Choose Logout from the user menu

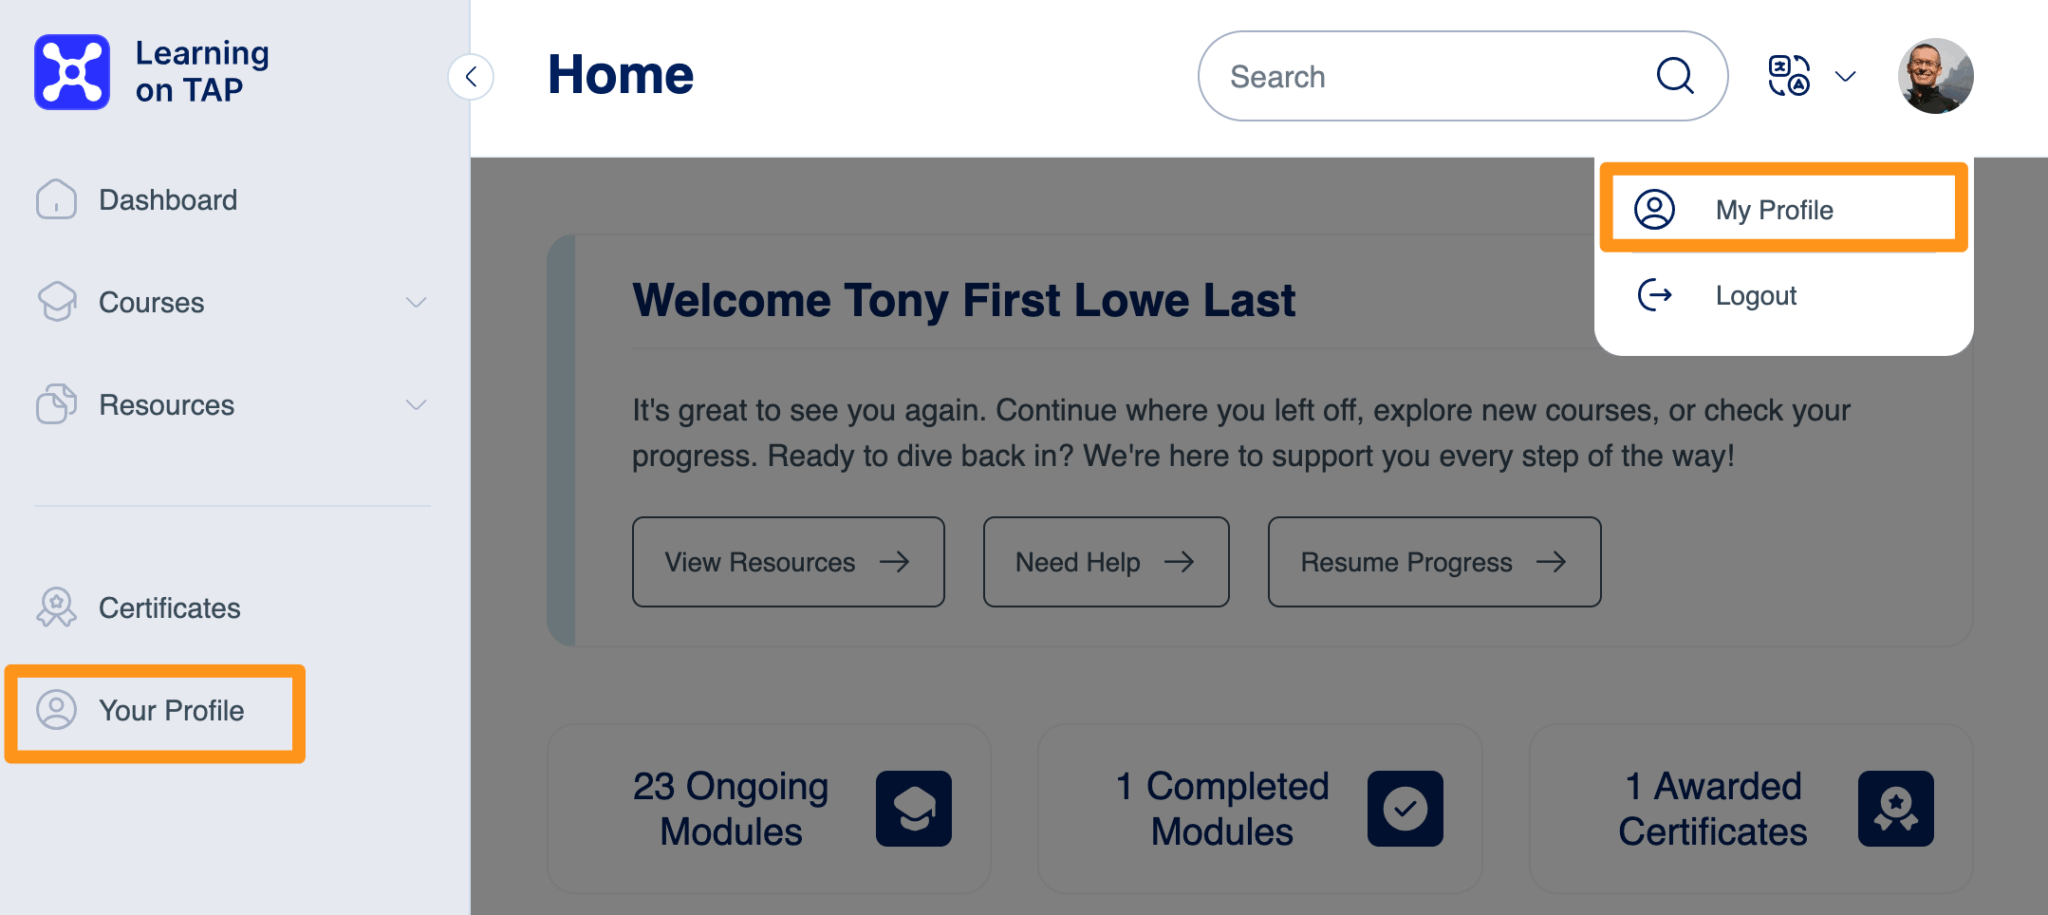pyautogui.click(x=1755, y=296)
